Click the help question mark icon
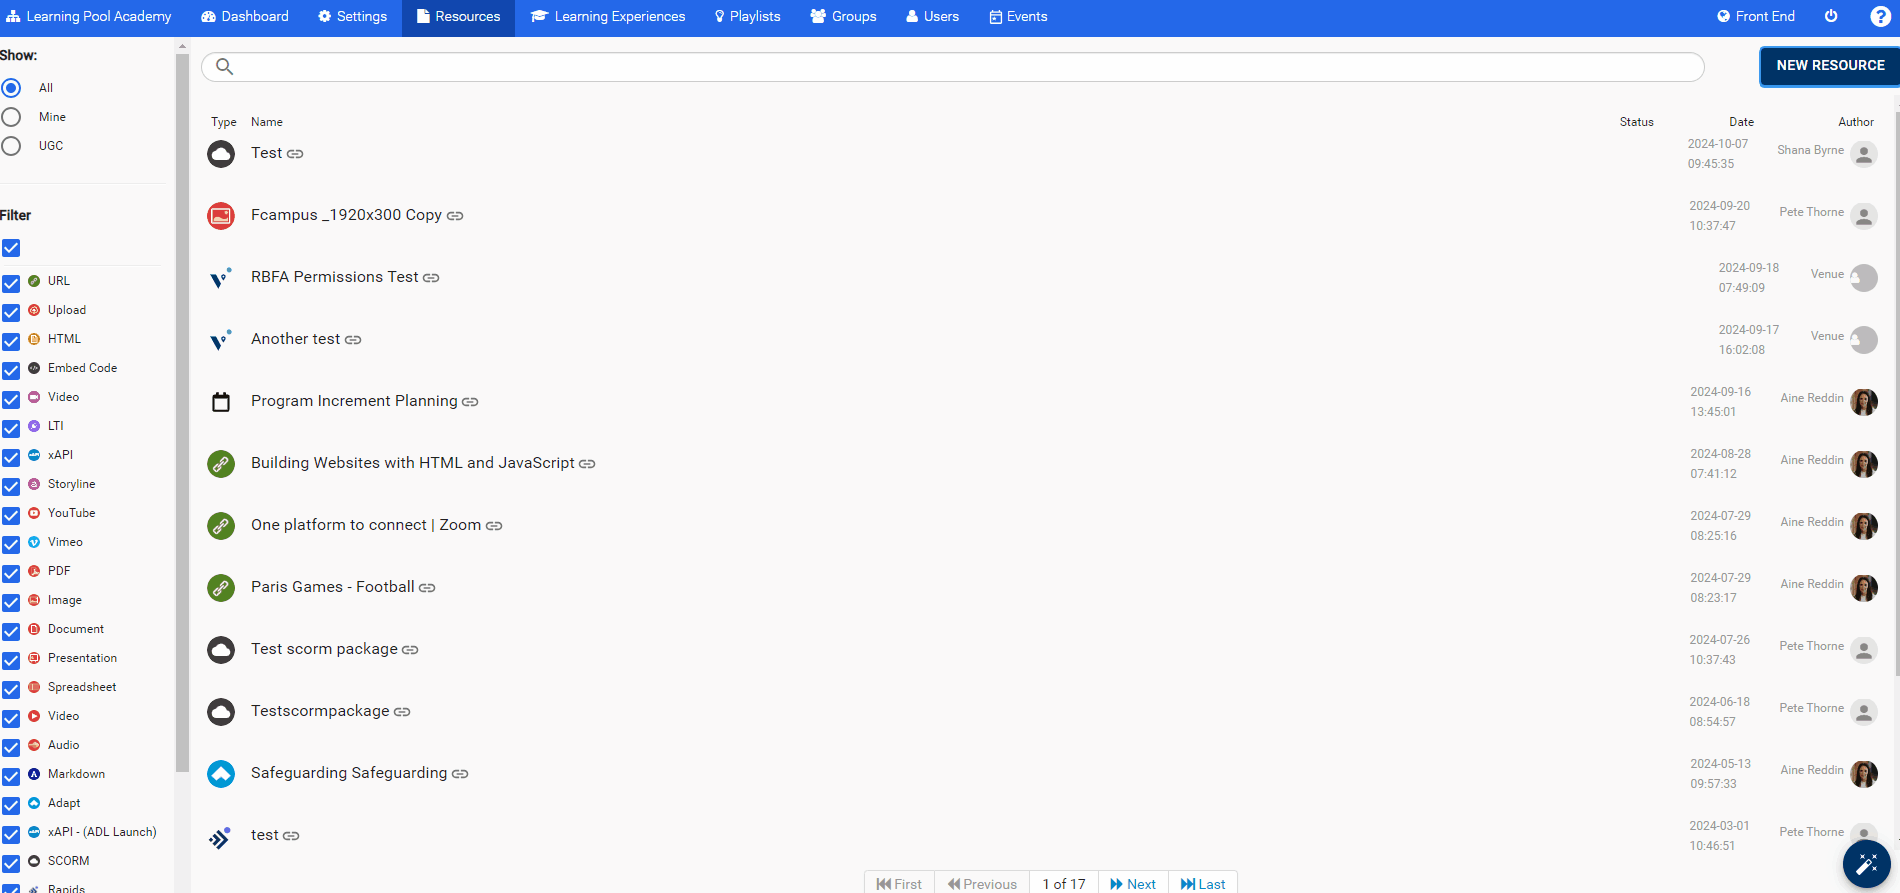Viewport: 1900px width, 893px height. pos(1880,17)
